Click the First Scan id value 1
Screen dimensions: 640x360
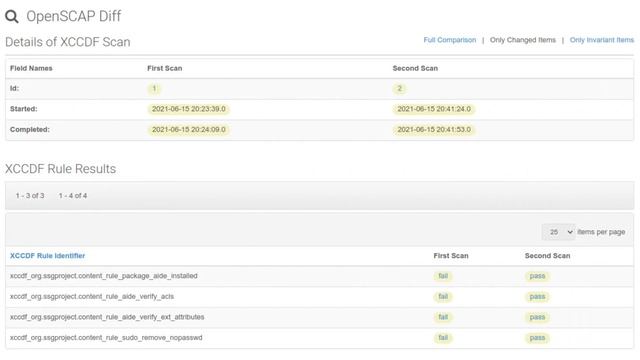154,89
